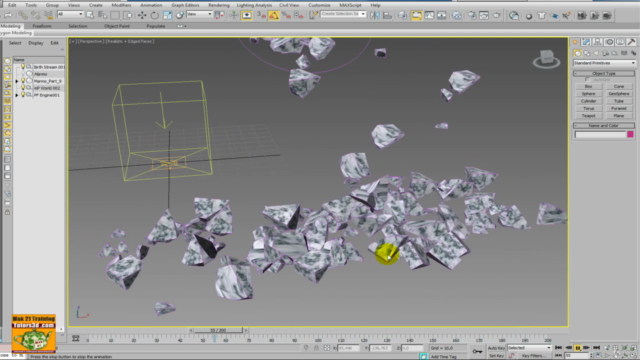Switch to the Object Paint ribbon tab

click(117, 26)
